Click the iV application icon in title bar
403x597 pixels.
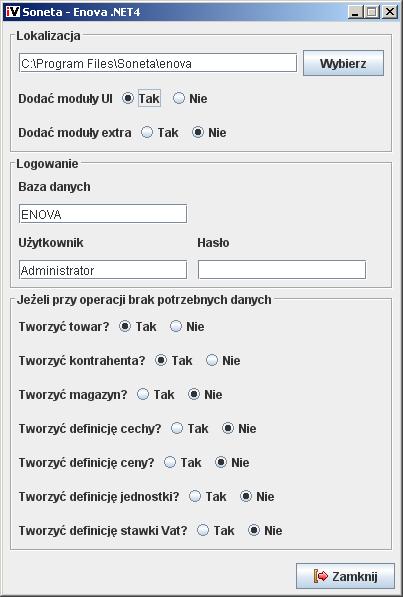coord(13,11)
